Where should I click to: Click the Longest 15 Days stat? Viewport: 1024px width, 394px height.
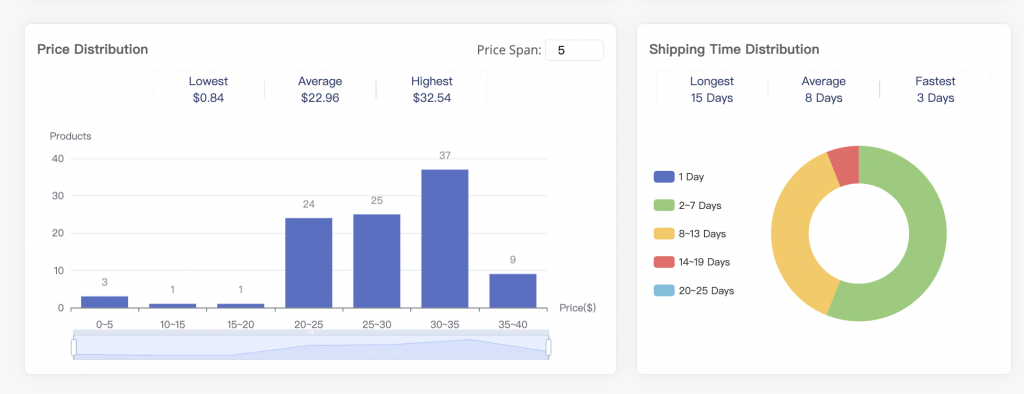[x=712, y=90]
